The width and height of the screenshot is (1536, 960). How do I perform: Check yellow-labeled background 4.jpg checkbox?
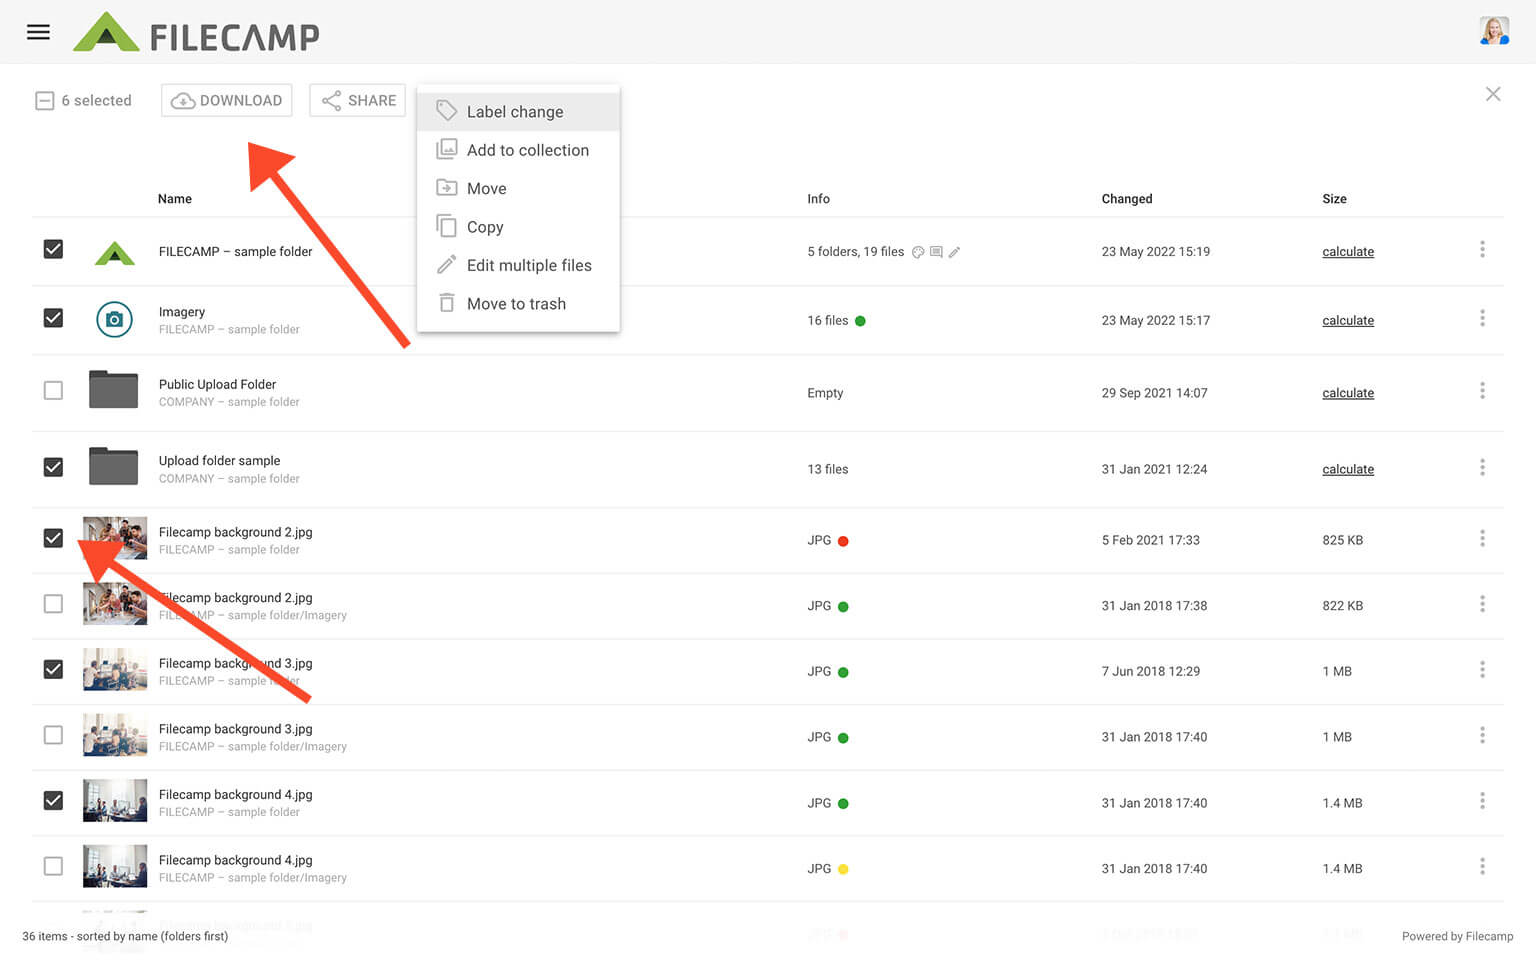tap(53, 866)
